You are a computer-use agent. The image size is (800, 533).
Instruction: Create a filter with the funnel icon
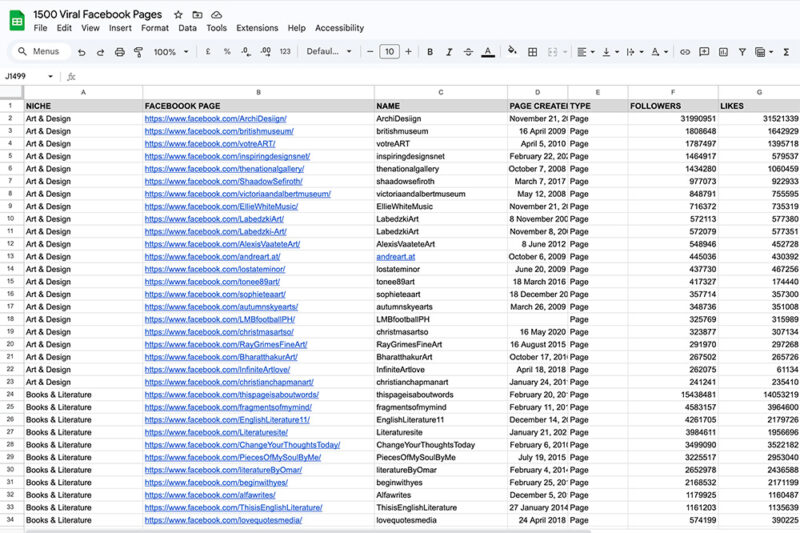tap(742, 52)
